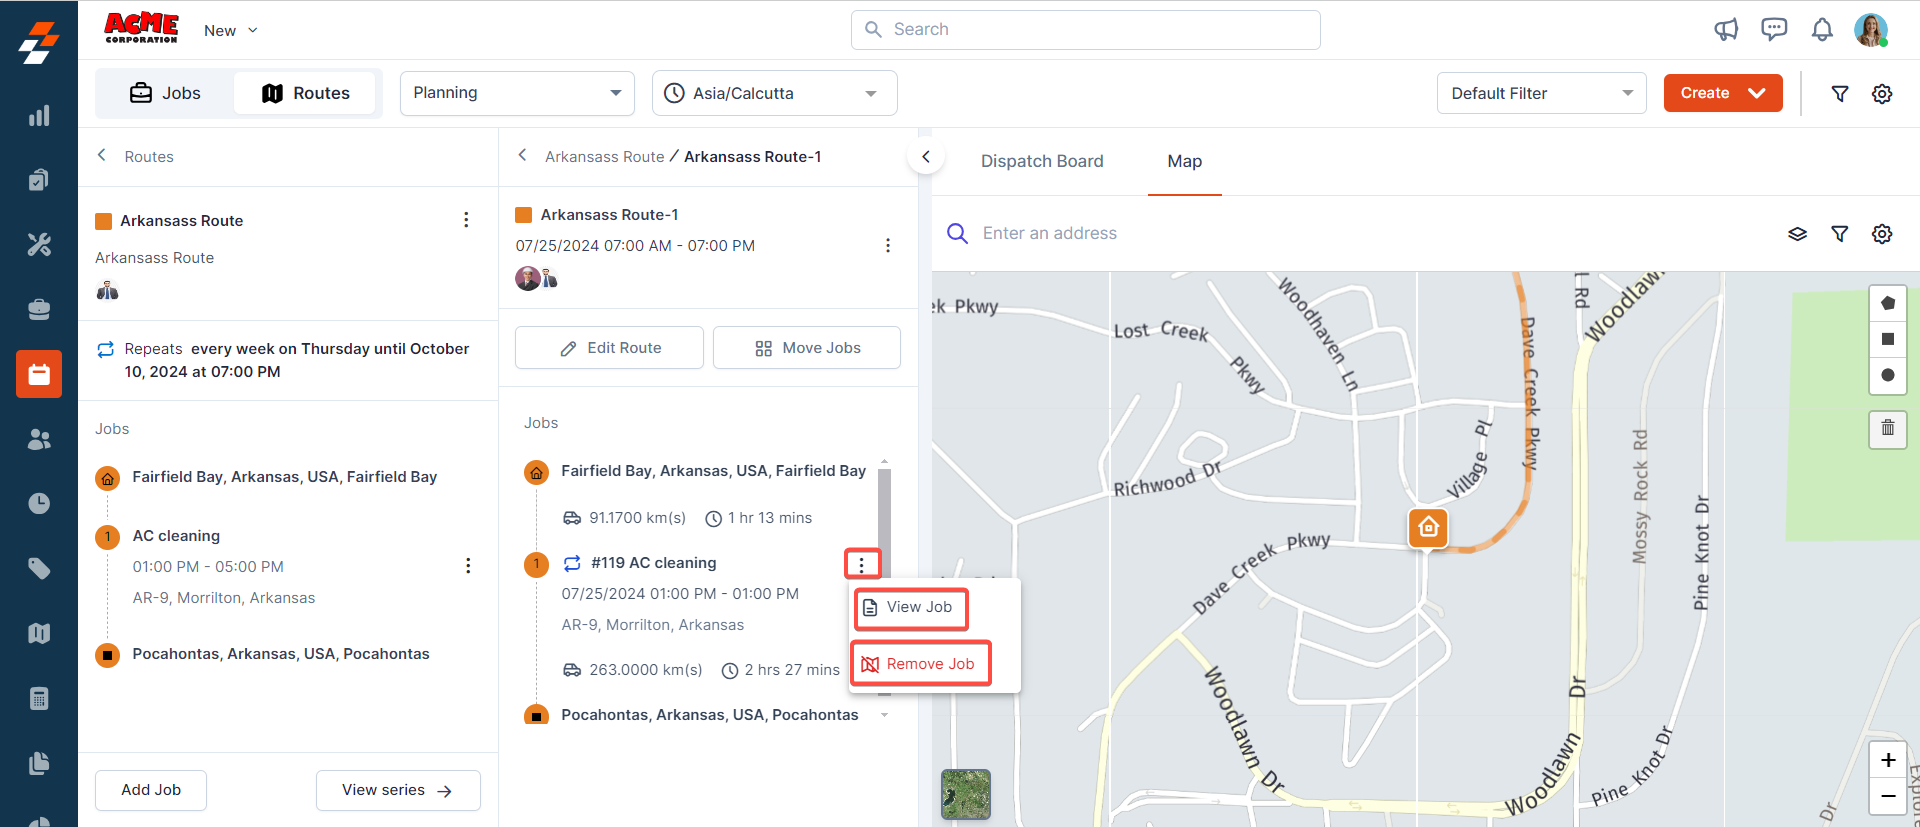Viewport: 1920px width, 827px height.
Task: Click the Arkansass Route-1 orange color swatch
Action: (x=523, y=215)
